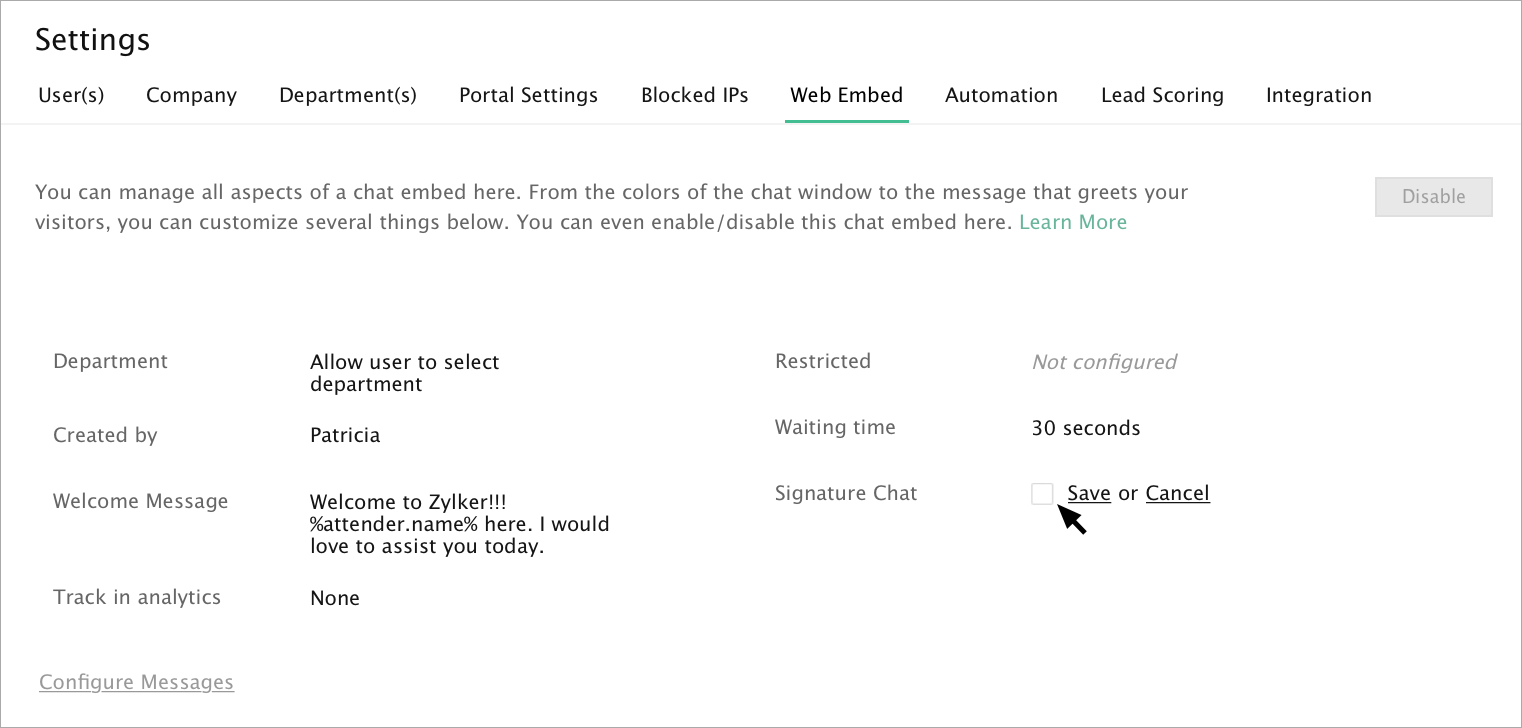The height and width of the screenshot is (728, 1522).
Task: Click the 30 seconds waiting time value
Action: point(1085,428)
